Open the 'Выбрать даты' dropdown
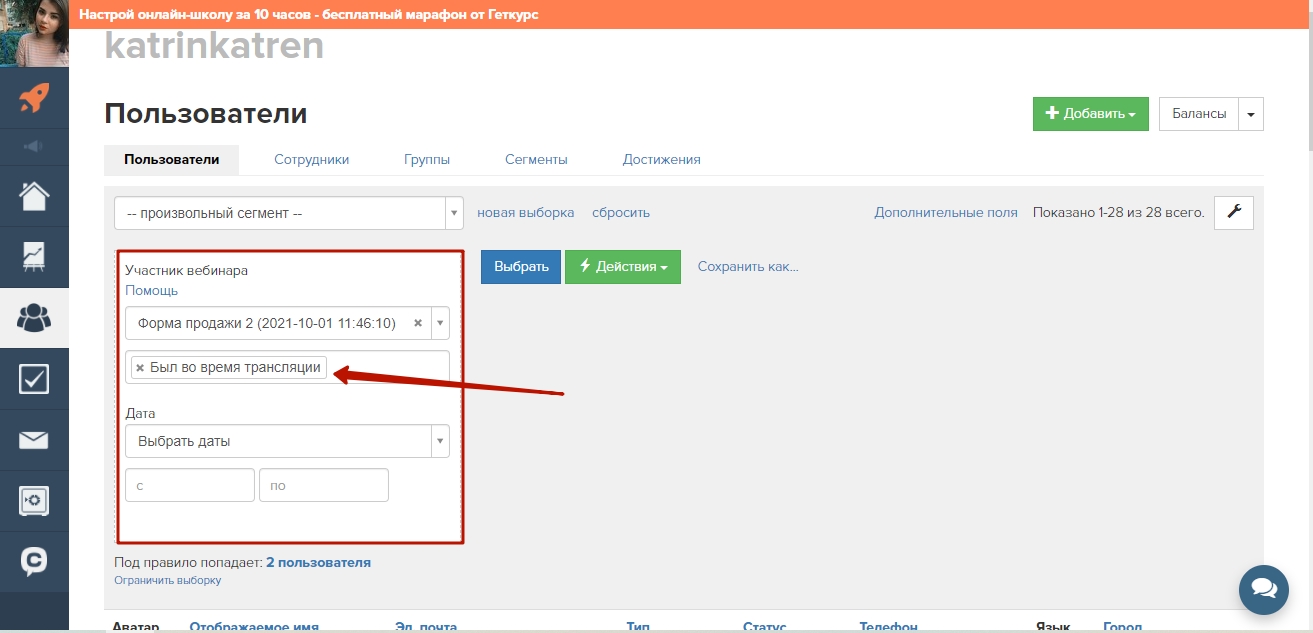Image resolution: width=1313 pixels, height=633 pixels. [440, 441]
